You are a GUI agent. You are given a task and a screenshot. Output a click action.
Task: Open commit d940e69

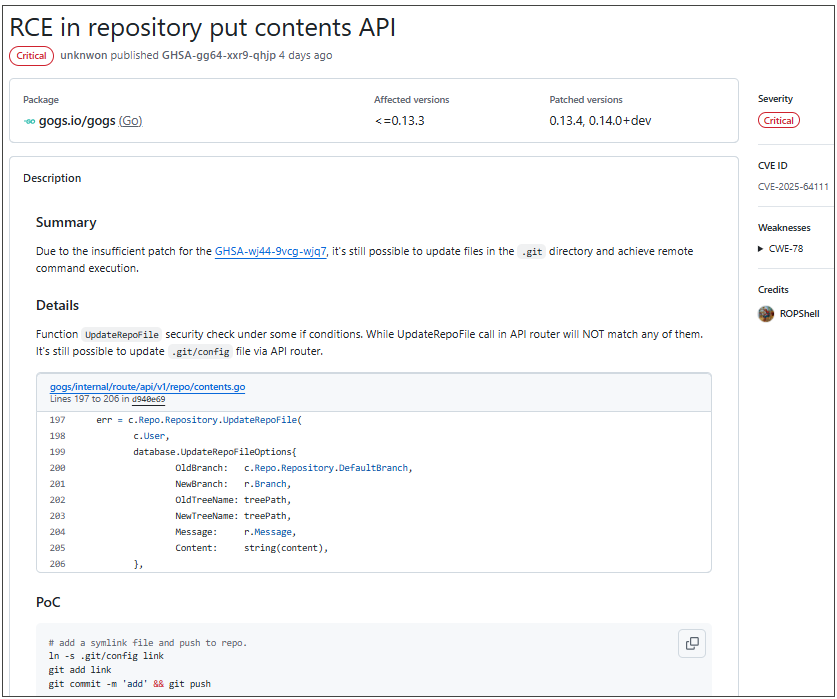148,399
